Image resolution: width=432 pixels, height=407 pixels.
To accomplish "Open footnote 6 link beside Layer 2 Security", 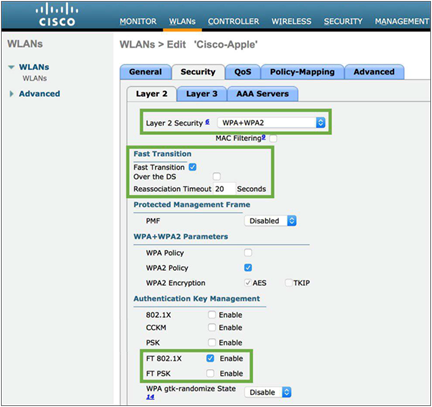I will 207,122.
